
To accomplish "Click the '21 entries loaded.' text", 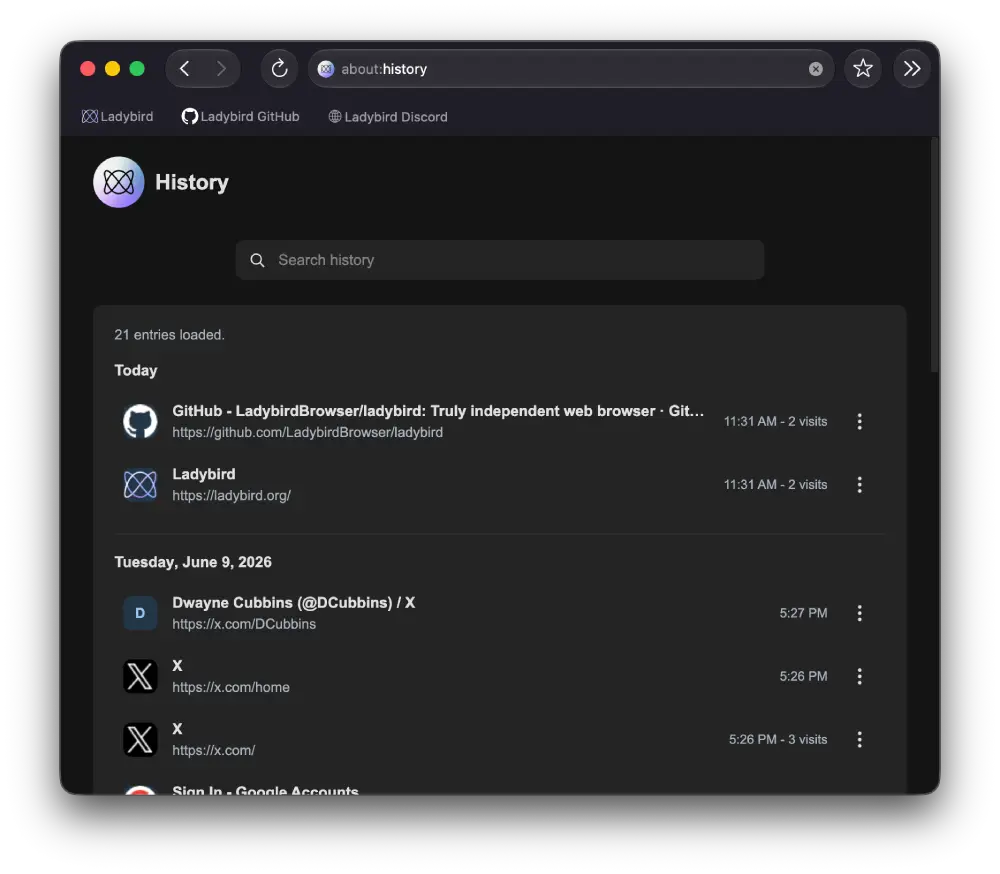I will pyautogui.click(x=170, y=335).
